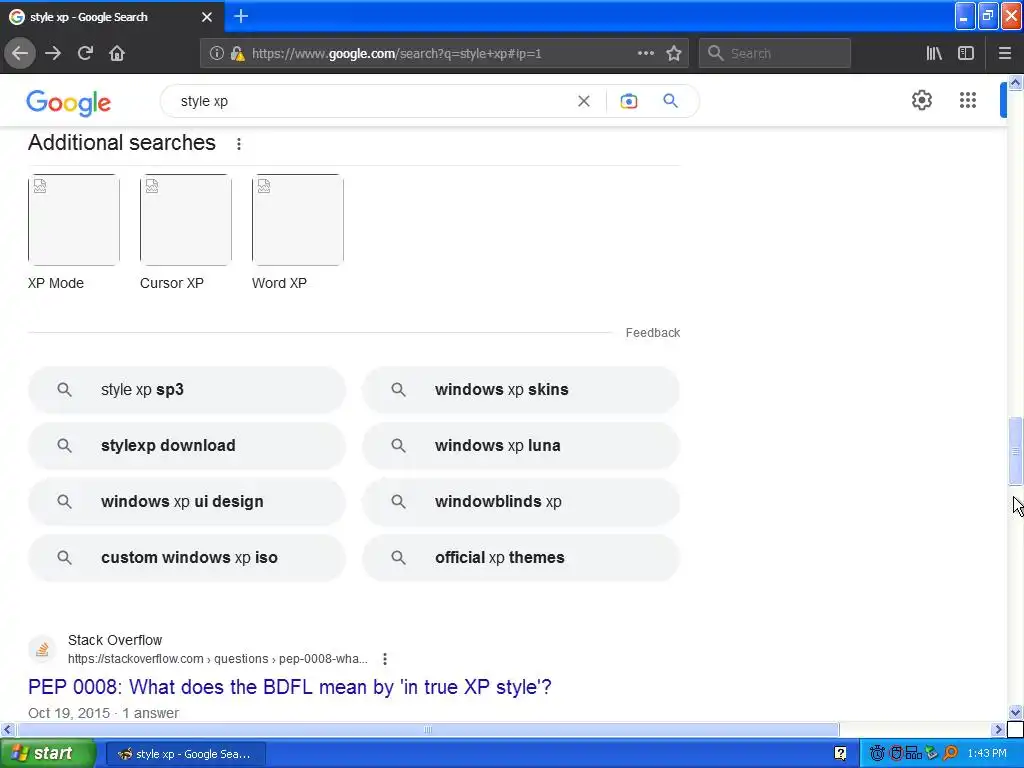Click the Google logo
Screen dimensions: 1024x768
click(x=69, y=103)
